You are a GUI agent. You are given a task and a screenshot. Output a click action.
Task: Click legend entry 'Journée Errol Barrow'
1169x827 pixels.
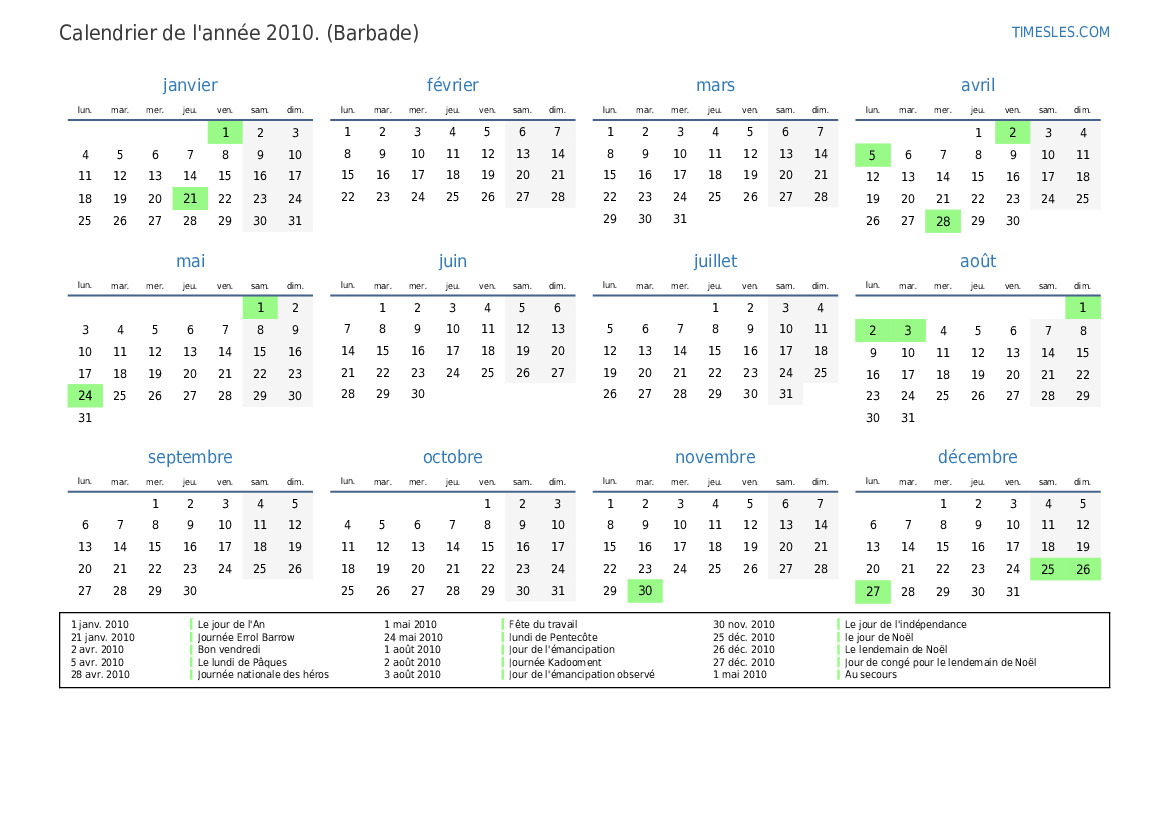click(246, 638)
